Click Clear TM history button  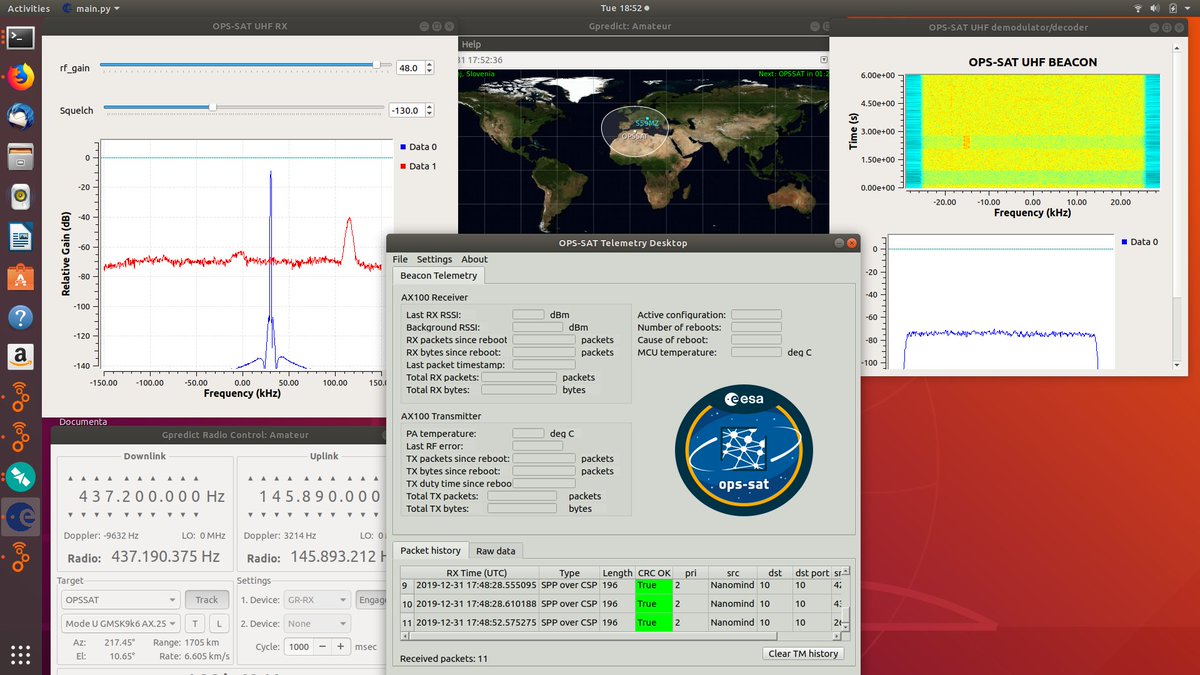click(803, 653)
